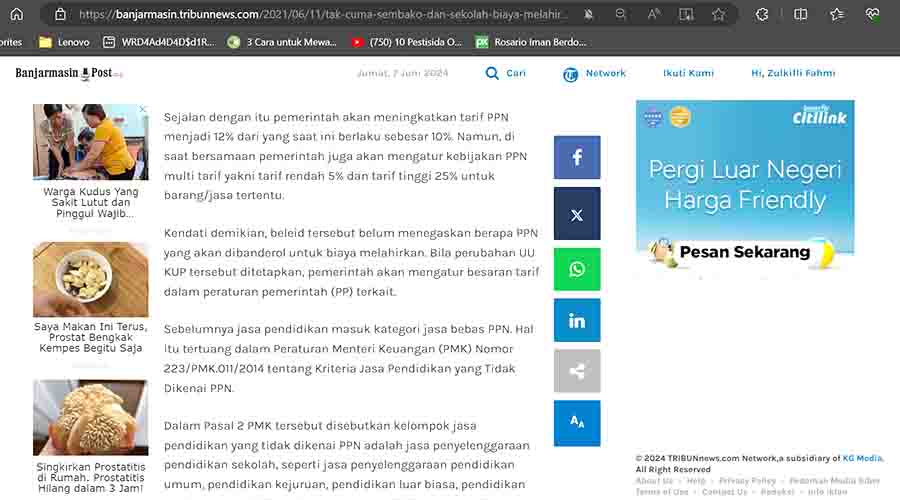Open the Lenovo bookmarks folder
The width and height of the screenshot is (900, 500).
click(x=63, y=42)
